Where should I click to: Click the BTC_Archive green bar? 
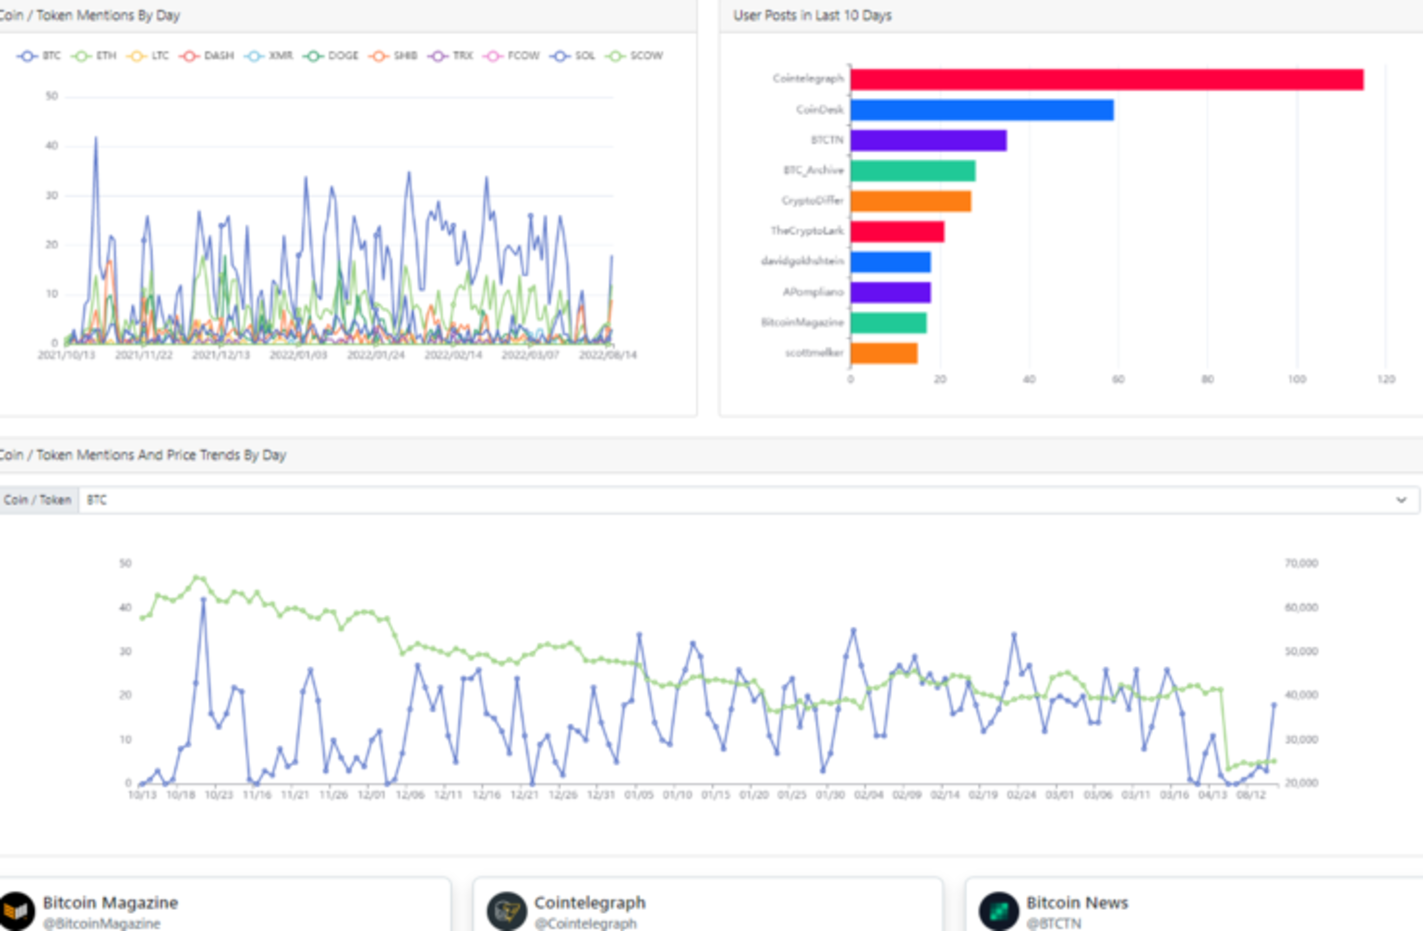pos(913,171)
